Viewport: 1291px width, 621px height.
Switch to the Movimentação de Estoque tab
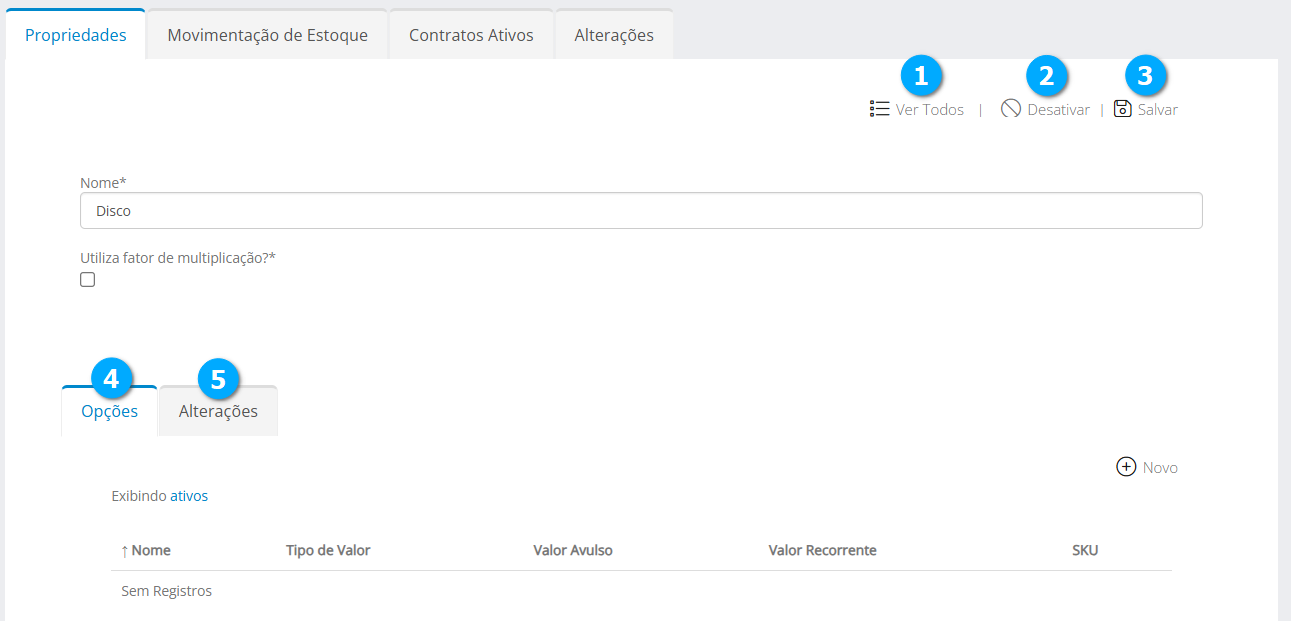pos(267,35)
